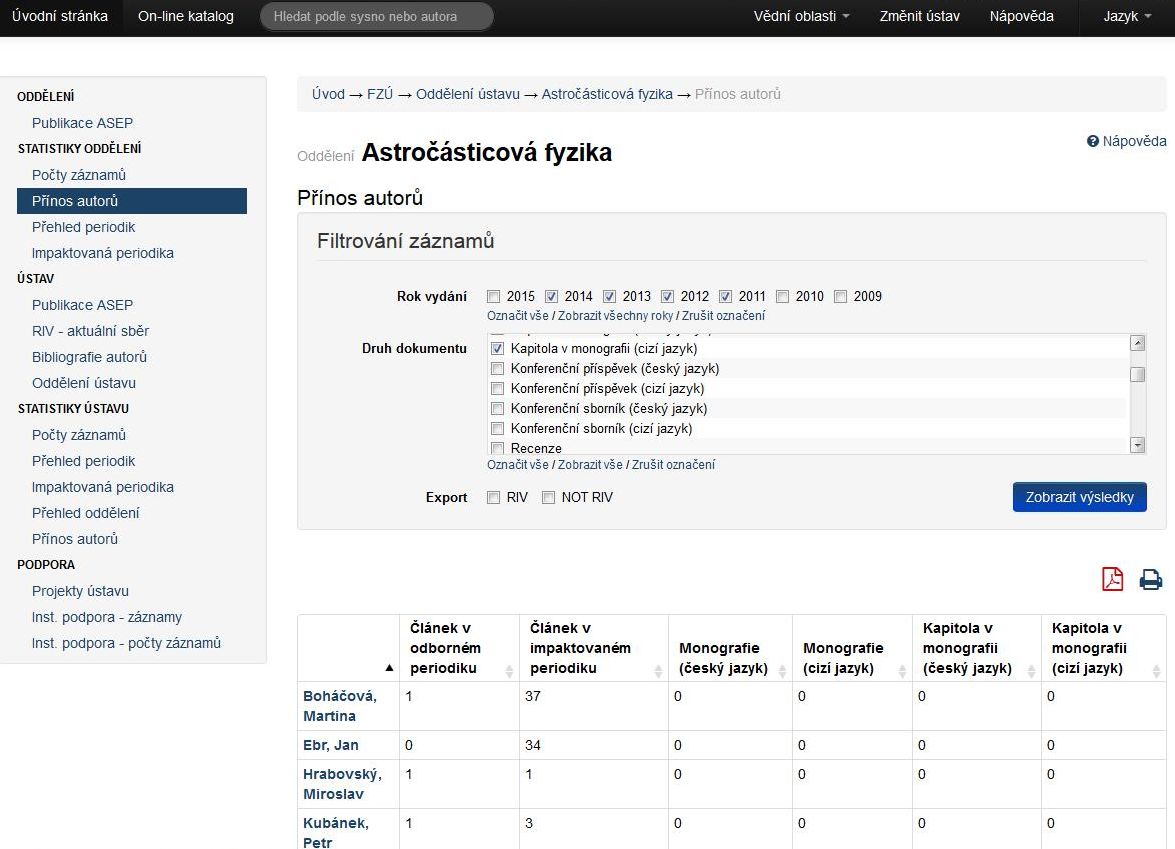Click the Nápověda help question-mark icon
Image resolution: width=1175 pixels, height=849 pixels.
tap(1093, 141)
